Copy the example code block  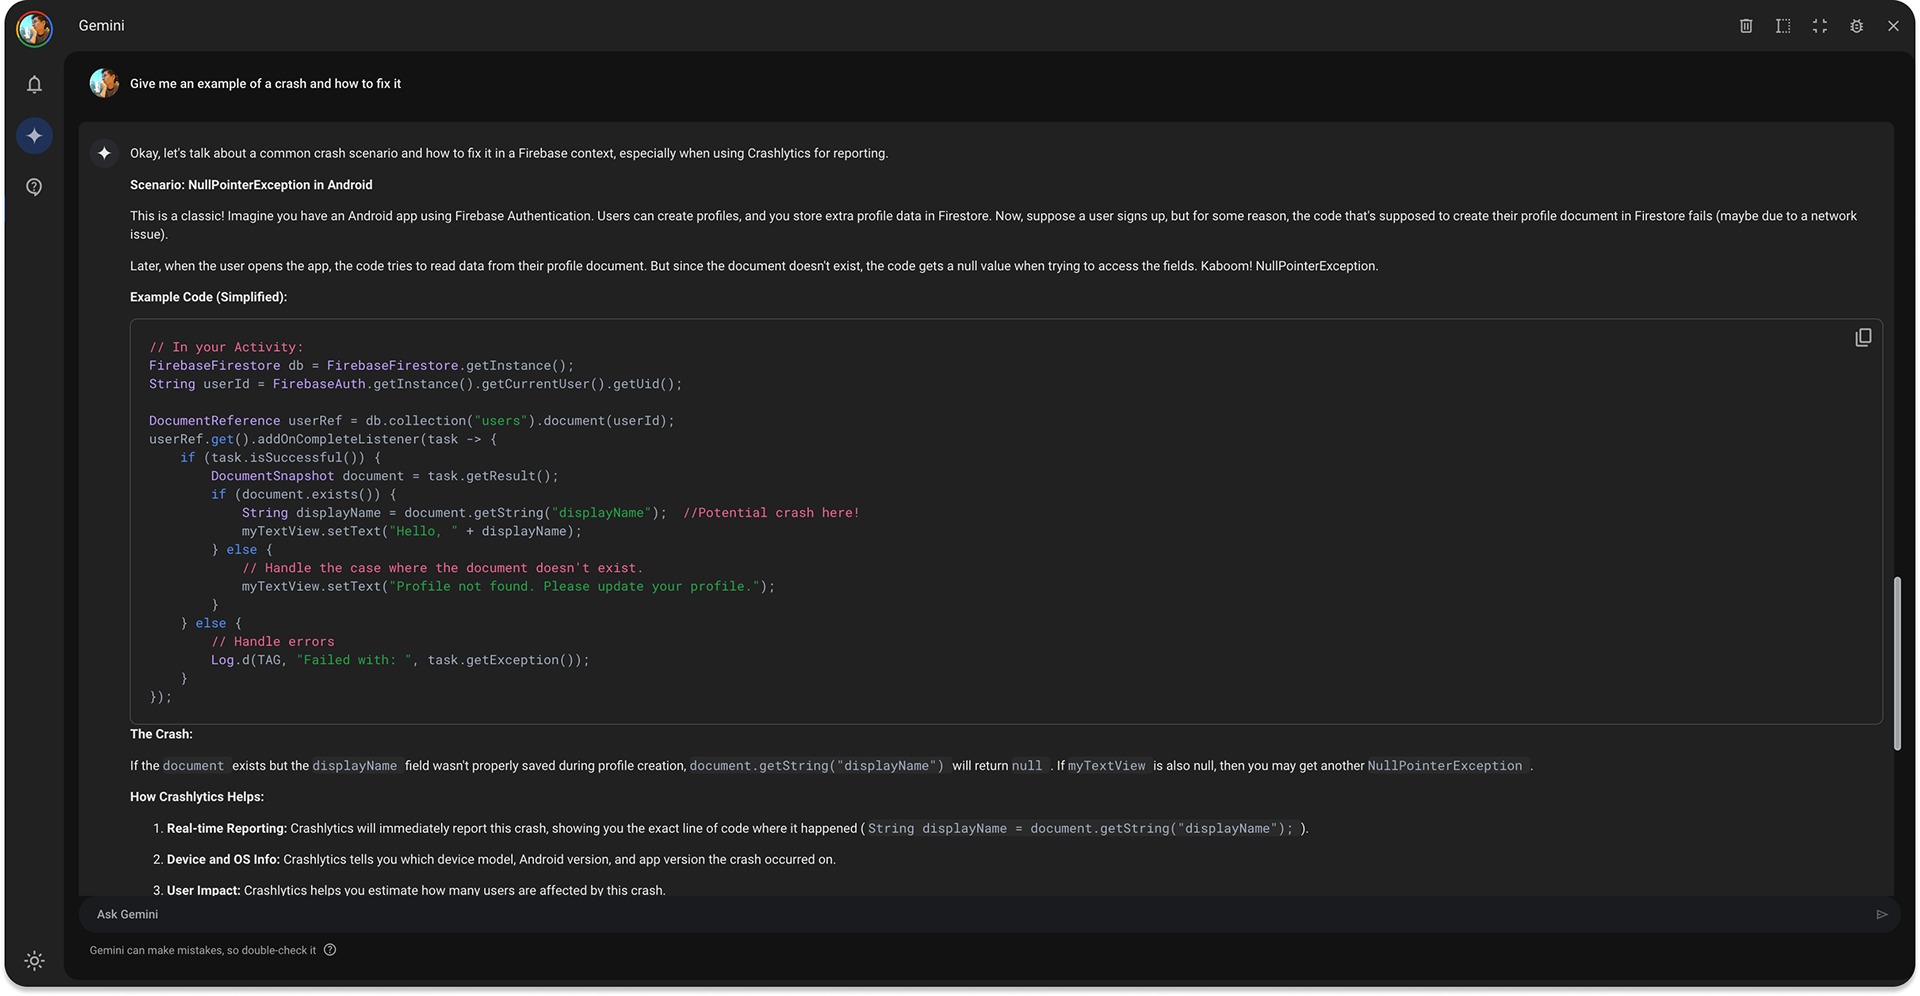click(x=1863, y=338)
